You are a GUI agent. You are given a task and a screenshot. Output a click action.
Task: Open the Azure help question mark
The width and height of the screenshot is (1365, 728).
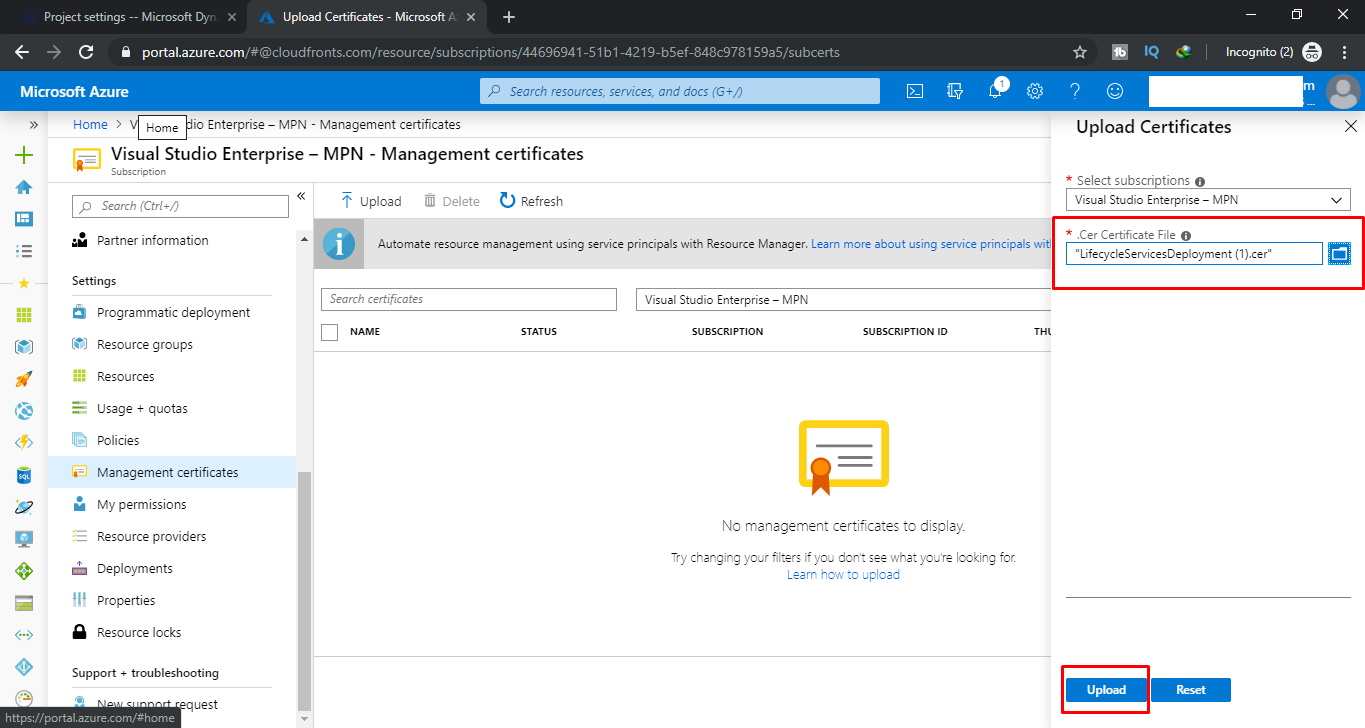[x=1075, y=91]
